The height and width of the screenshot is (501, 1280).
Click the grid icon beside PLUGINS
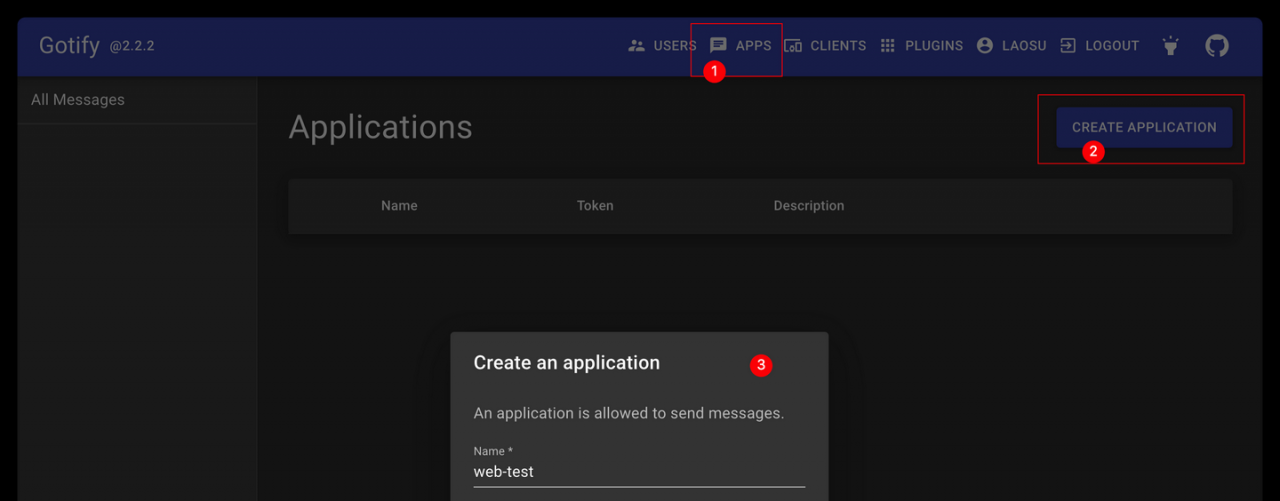coord(887,46)
